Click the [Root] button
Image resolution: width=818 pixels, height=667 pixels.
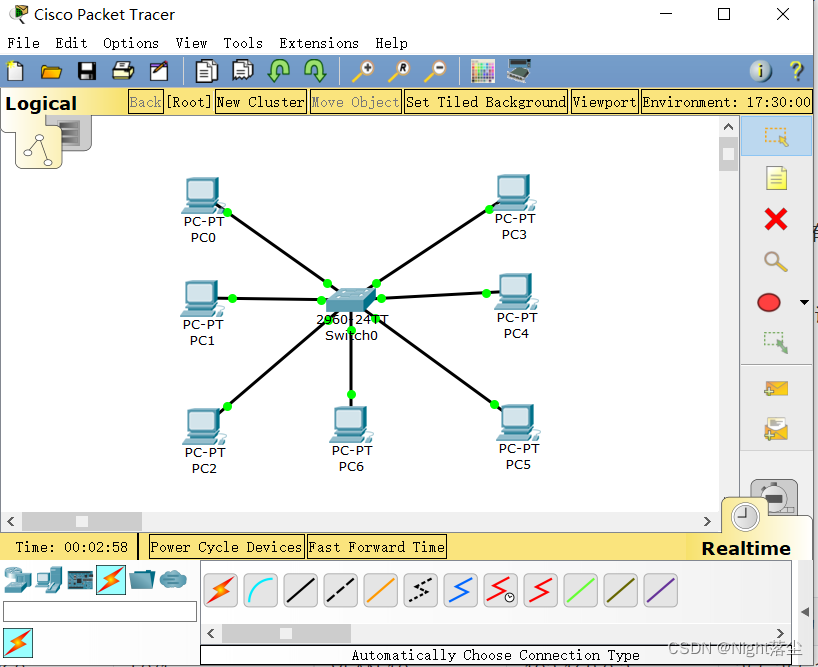click(x=189, y=102)
